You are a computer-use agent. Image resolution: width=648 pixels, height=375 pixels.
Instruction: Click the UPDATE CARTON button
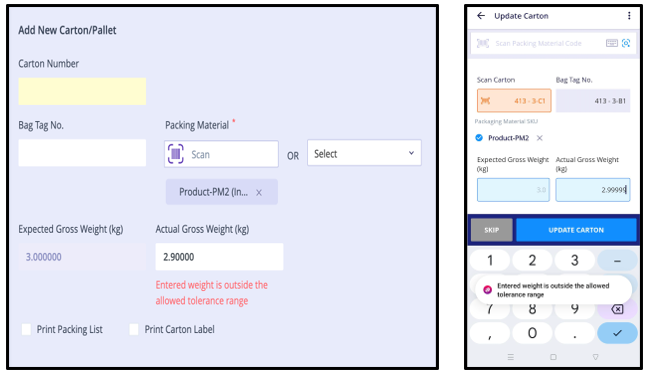[x=576, y=230]
